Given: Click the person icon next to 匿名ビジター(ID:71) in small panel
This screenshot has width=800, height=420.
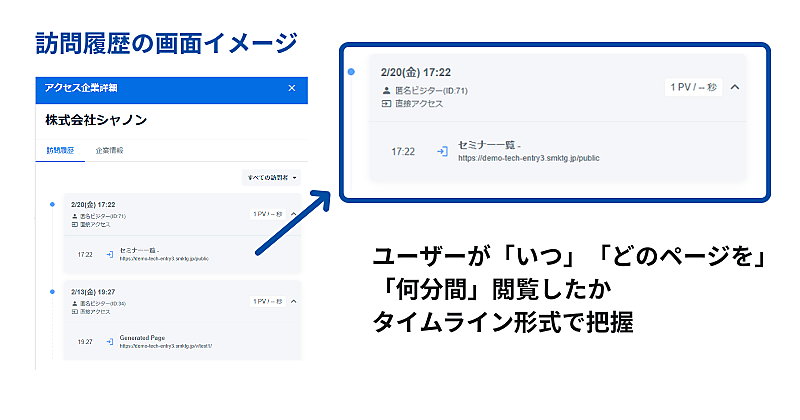Looking at the screenshot, I should tap(74, 216).
